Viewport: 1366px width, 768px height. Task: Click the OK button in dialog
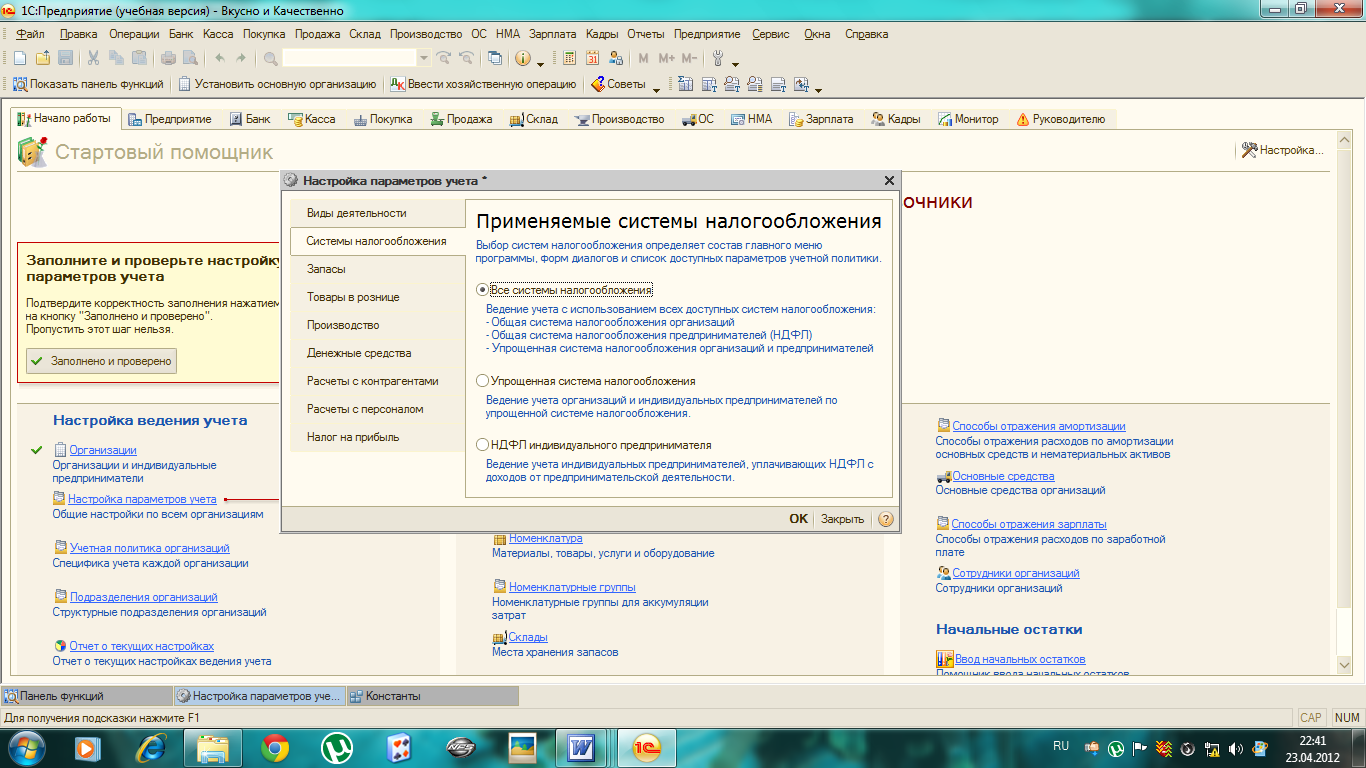coord(798,519)
